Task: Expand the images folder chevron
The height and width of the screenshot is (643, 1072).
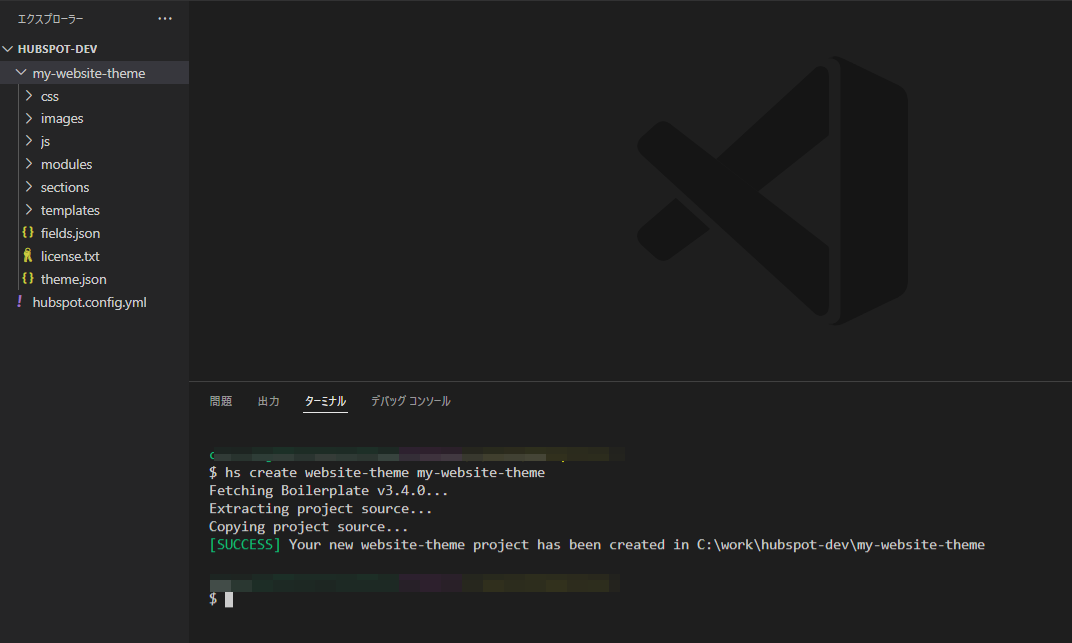Action: click(29, 118)
